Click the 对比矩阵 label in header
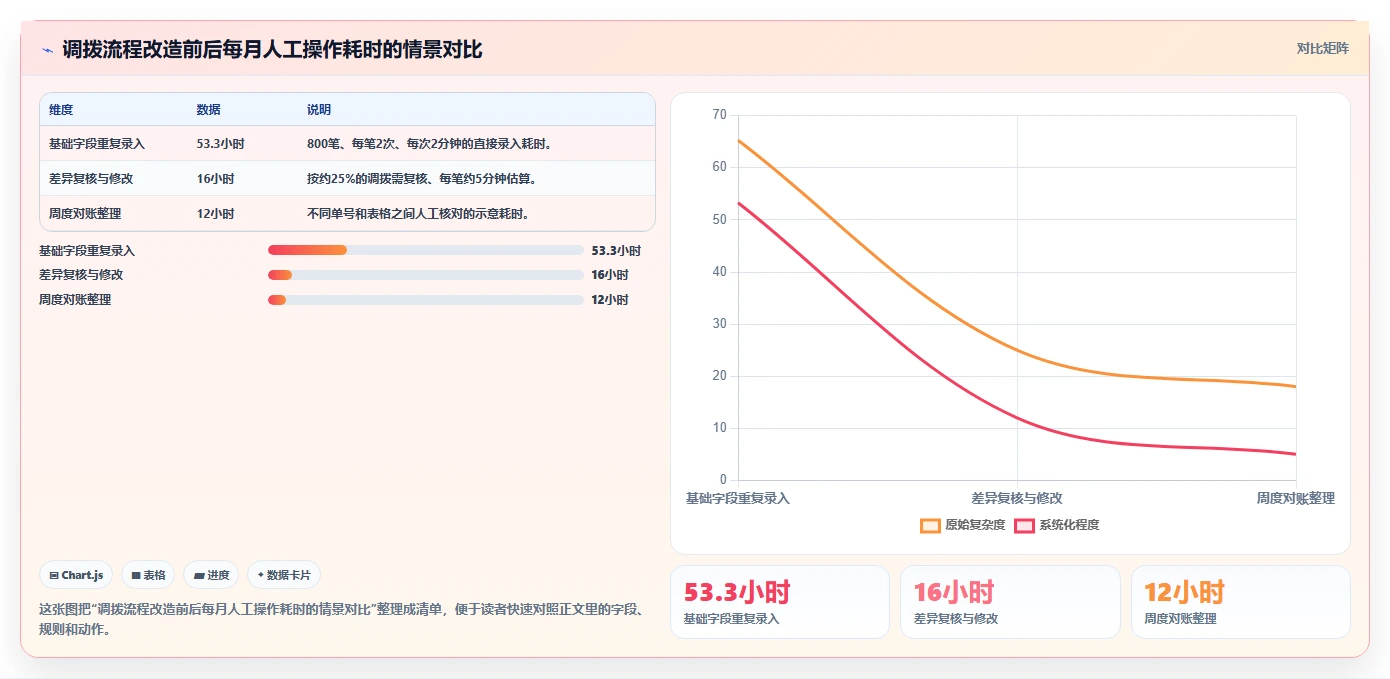Image resolution: width=1390 pixels, height=679 pixels. [x=1322, y=48]
